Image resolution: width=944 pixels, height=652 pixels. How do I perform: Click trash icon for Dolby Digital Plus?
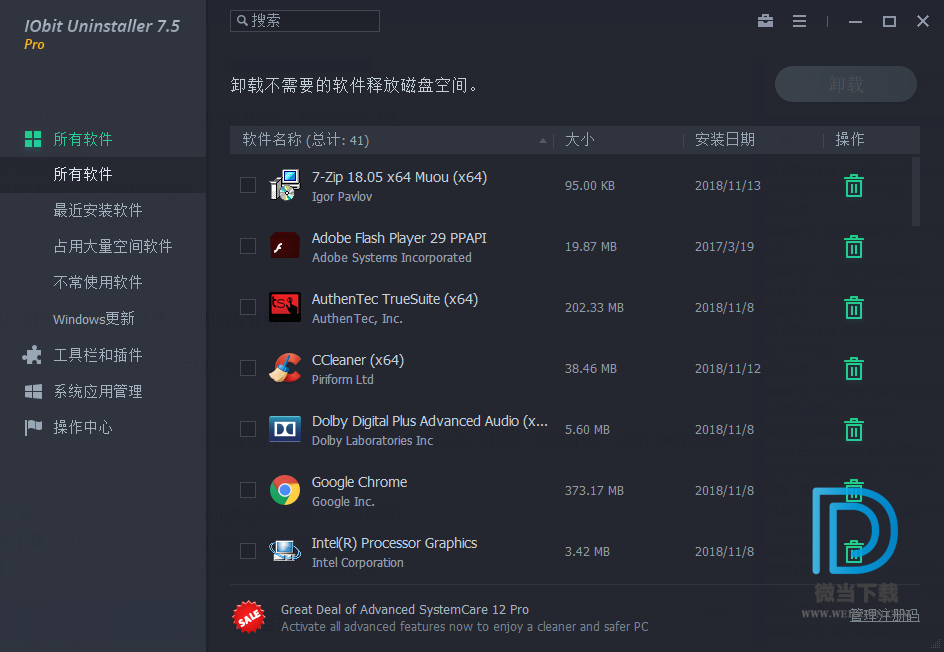pyautogui.click(x=854, y=429)
